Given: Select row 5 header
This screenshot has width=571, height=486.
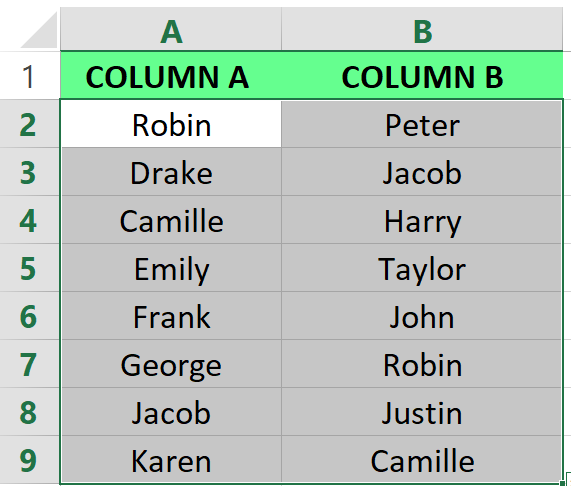Looking at the screenshot, I should pyautogui.click(x=29, y=268).
